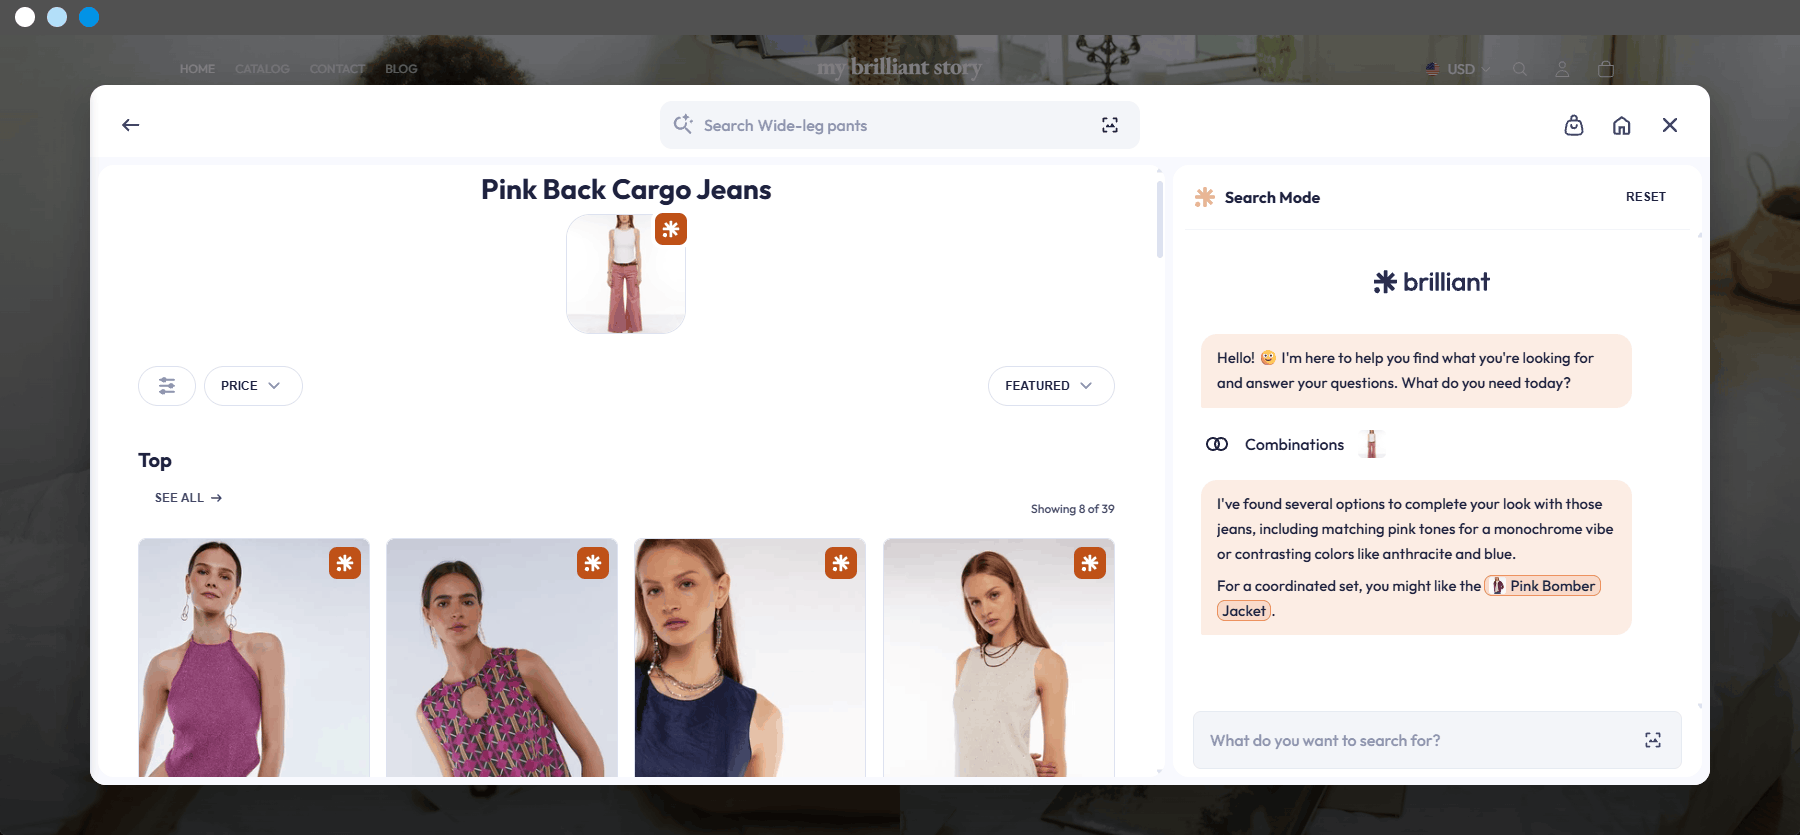Click the my brilliant story site logo
1800x835 pixels.
tap(899, 67)
